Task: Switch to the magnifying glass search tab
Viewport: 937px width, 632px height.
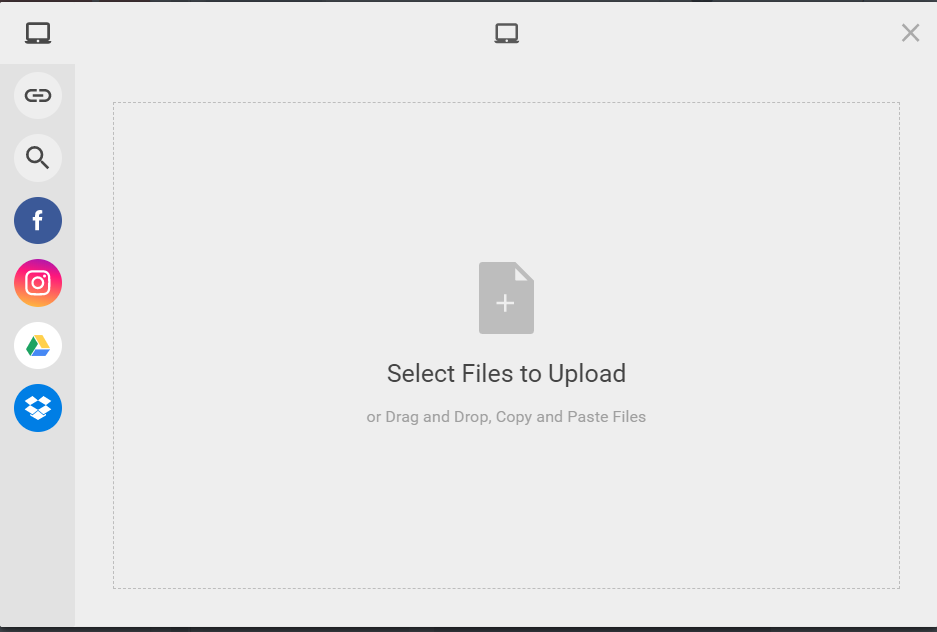Action: click(38, 158)
